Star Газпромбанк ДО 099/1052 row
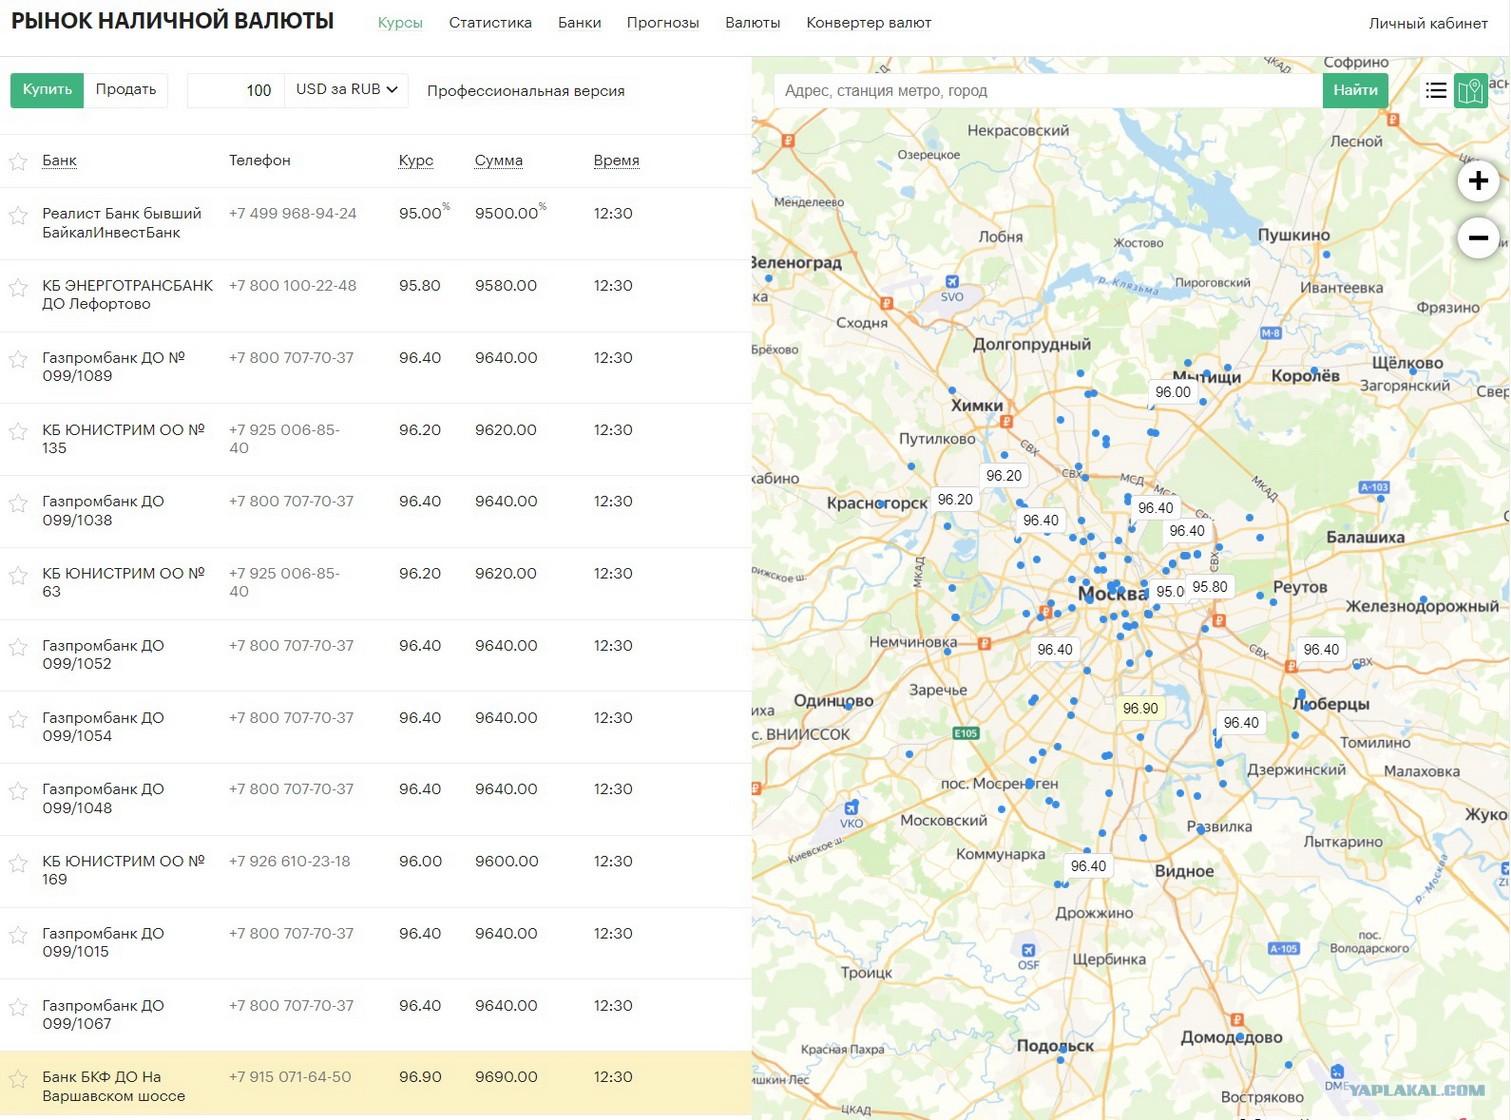Viewport: 1511px width, 1120px height. [18, 647]
